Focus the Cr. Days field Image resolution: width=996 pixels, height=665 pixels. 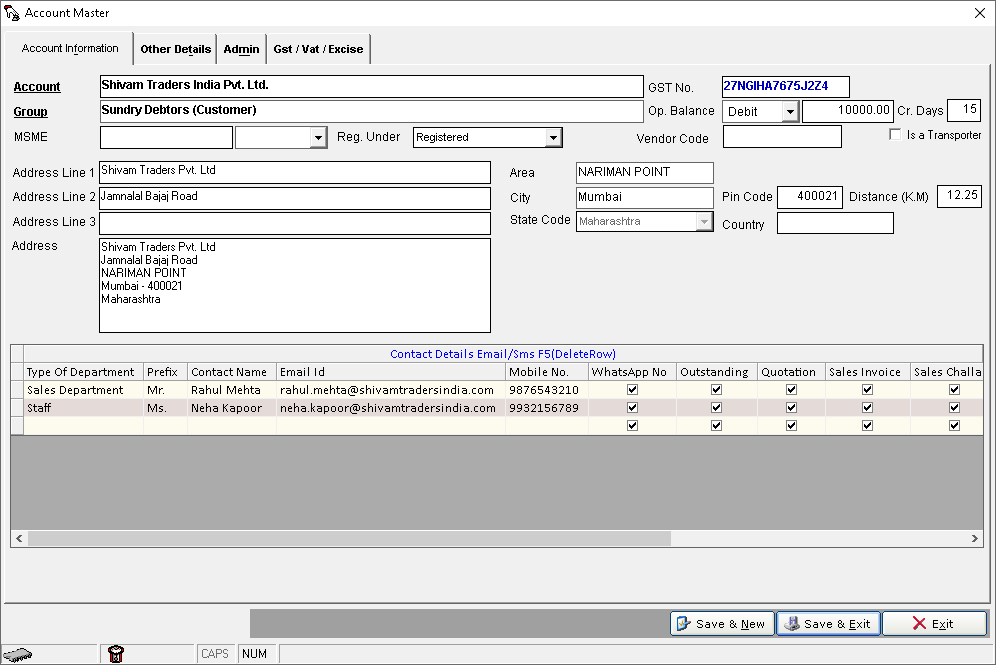tap(964, 110)
